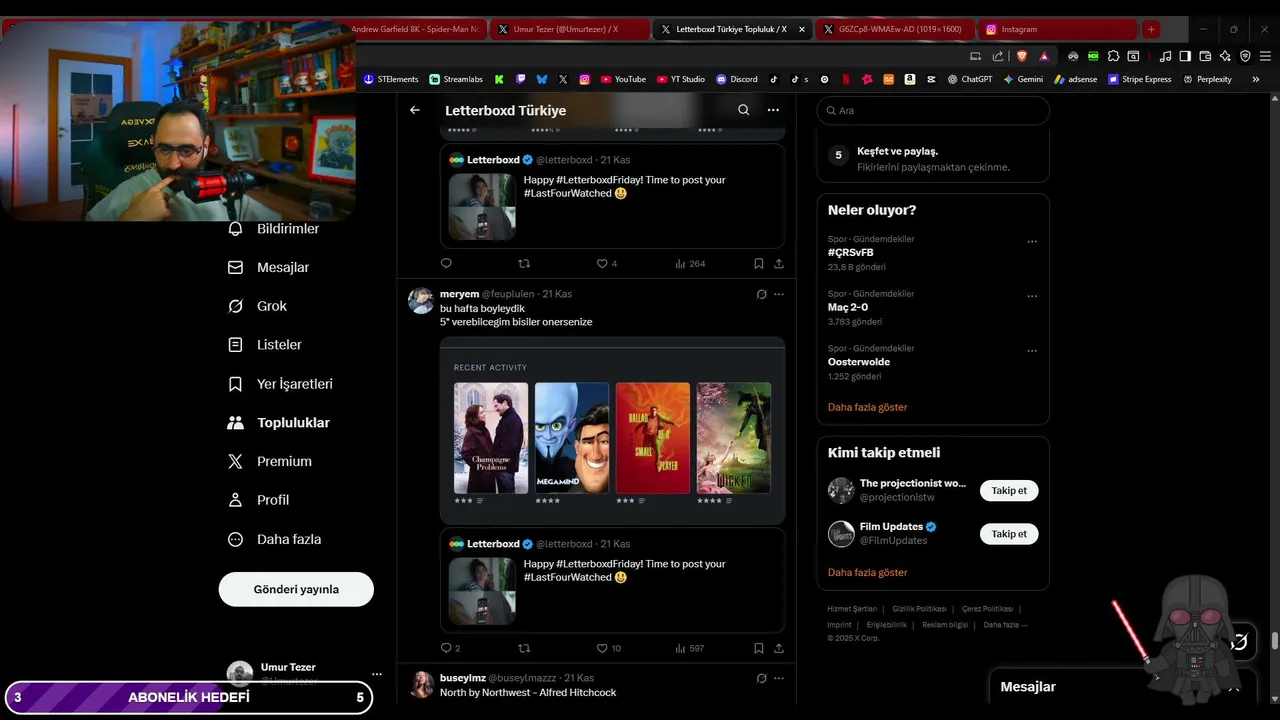Open Topluluklar in the sidebar
This screenshot has height=720, width=1280.
279,423
